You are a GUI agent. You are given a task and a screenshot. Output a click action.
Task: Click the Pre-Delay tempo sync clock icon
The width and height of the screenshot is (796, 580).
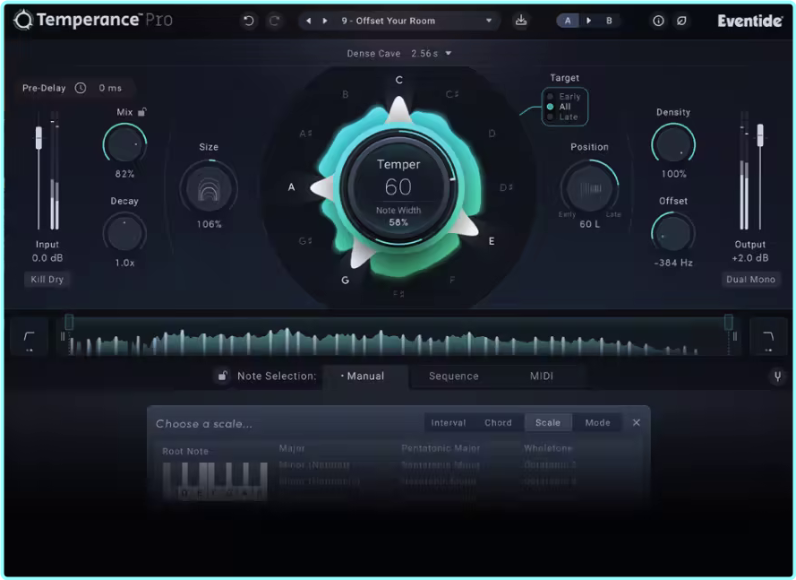pyautogui.click(x=80, y=88)
